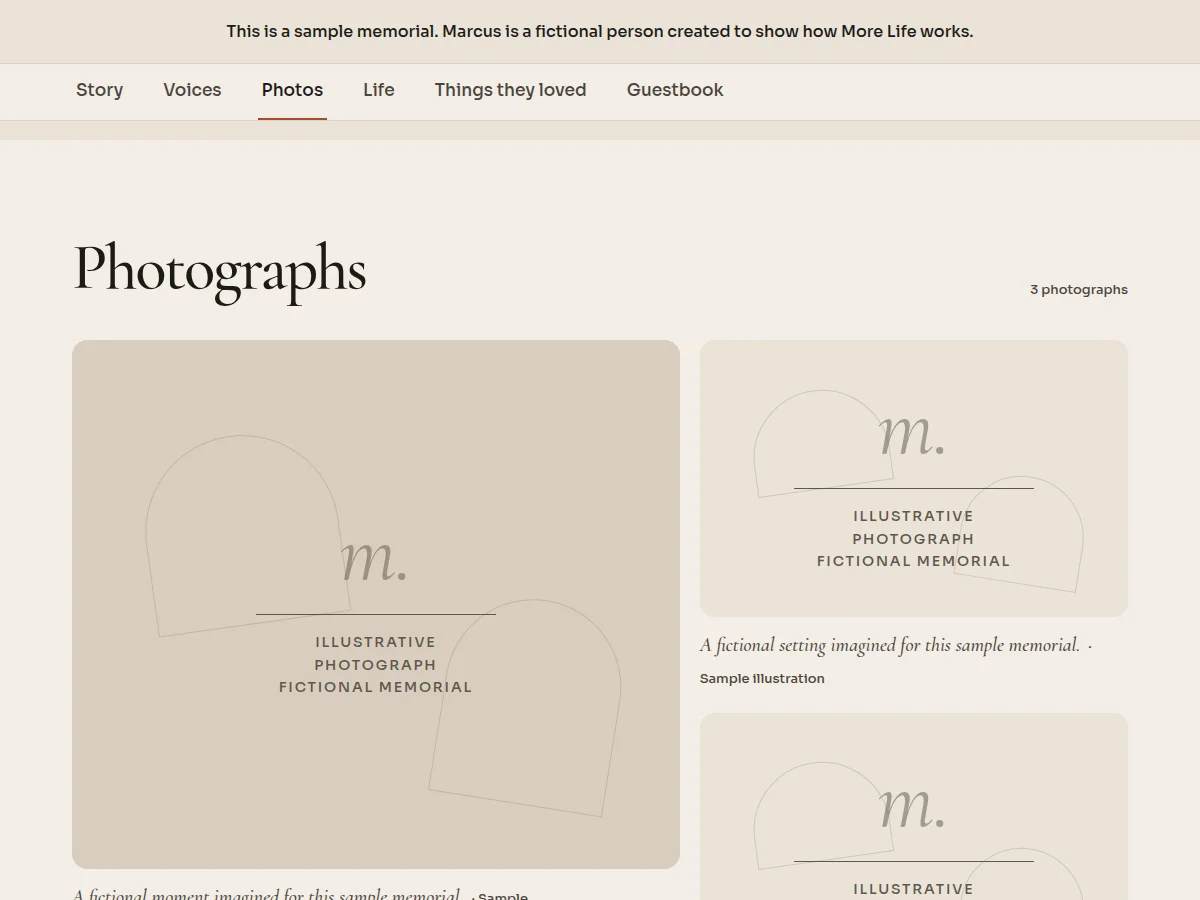Click the '3 photographs' count text

[1079, 290]
